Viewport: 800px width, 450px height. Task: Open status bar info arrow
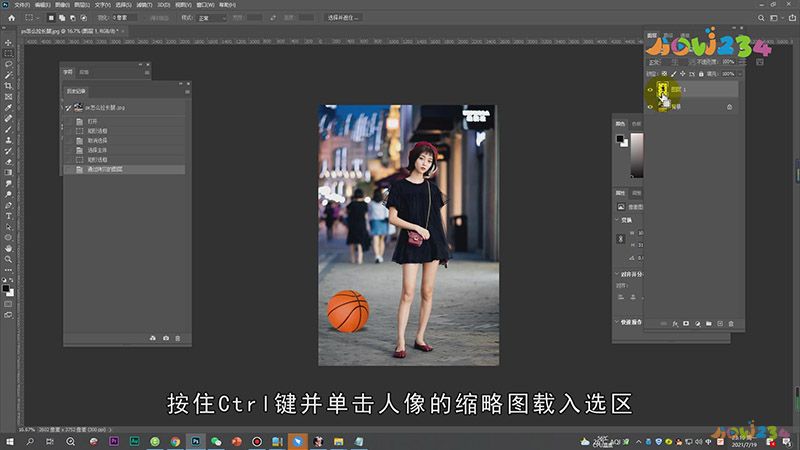point(110,430)
